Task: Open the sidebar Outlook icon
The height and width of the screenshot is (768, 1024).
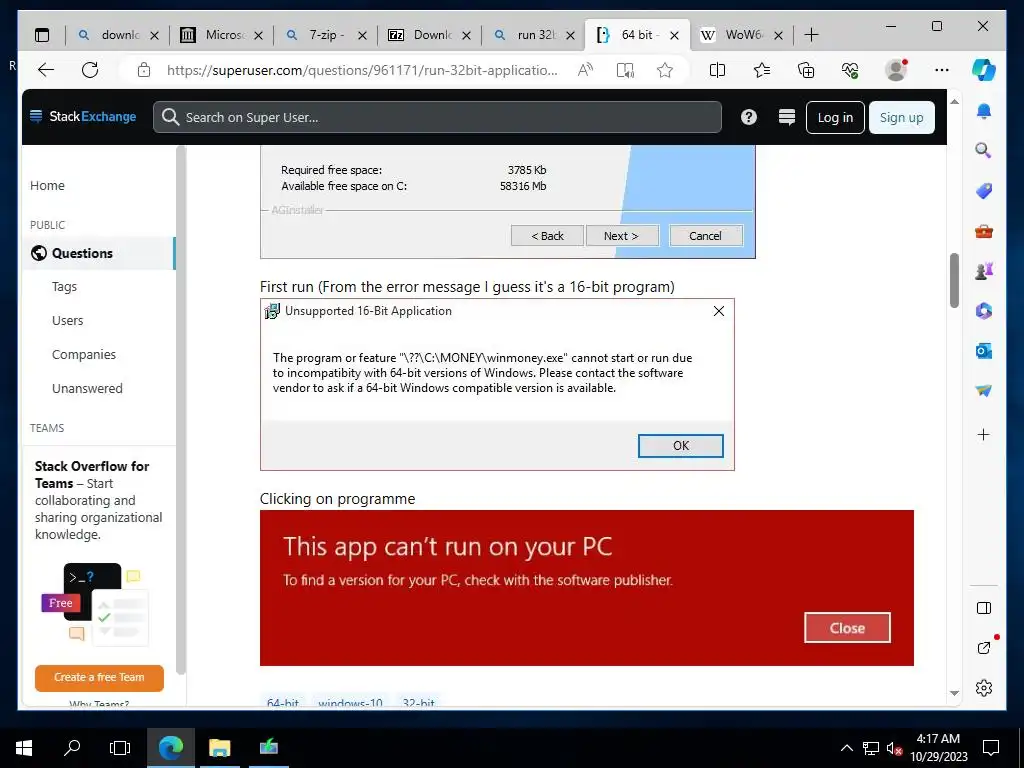Action: (x=984, y=351)
